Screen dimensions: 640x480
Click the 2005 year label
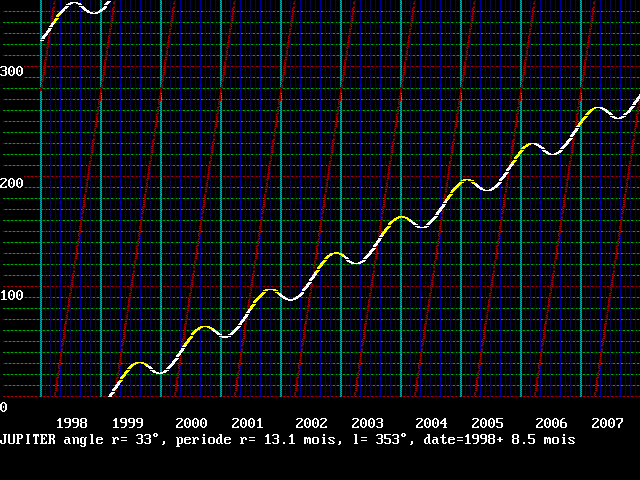pos(487,423)
